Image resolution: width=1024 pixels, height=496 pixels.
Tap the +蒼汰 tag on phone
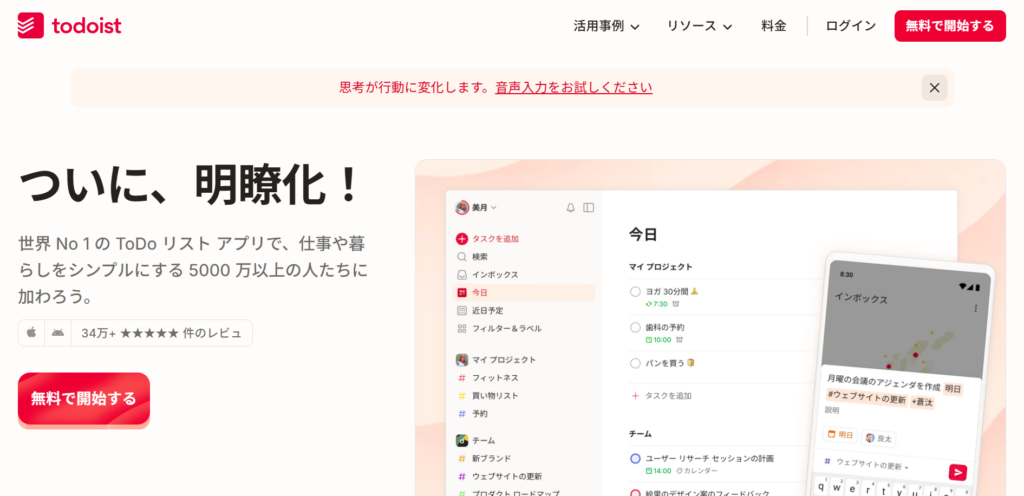[923, 402]
